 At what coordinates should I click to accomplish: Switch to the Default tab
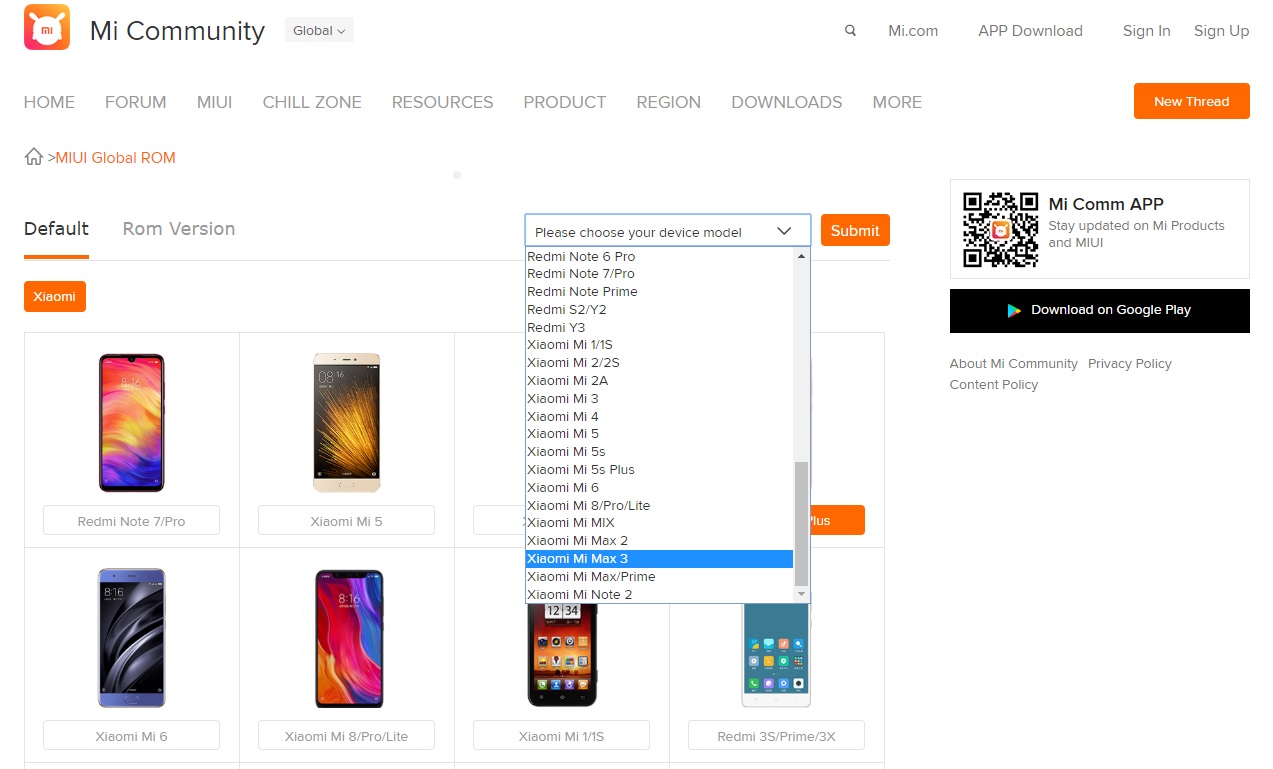pyautogui.click(x=56, y=229)
